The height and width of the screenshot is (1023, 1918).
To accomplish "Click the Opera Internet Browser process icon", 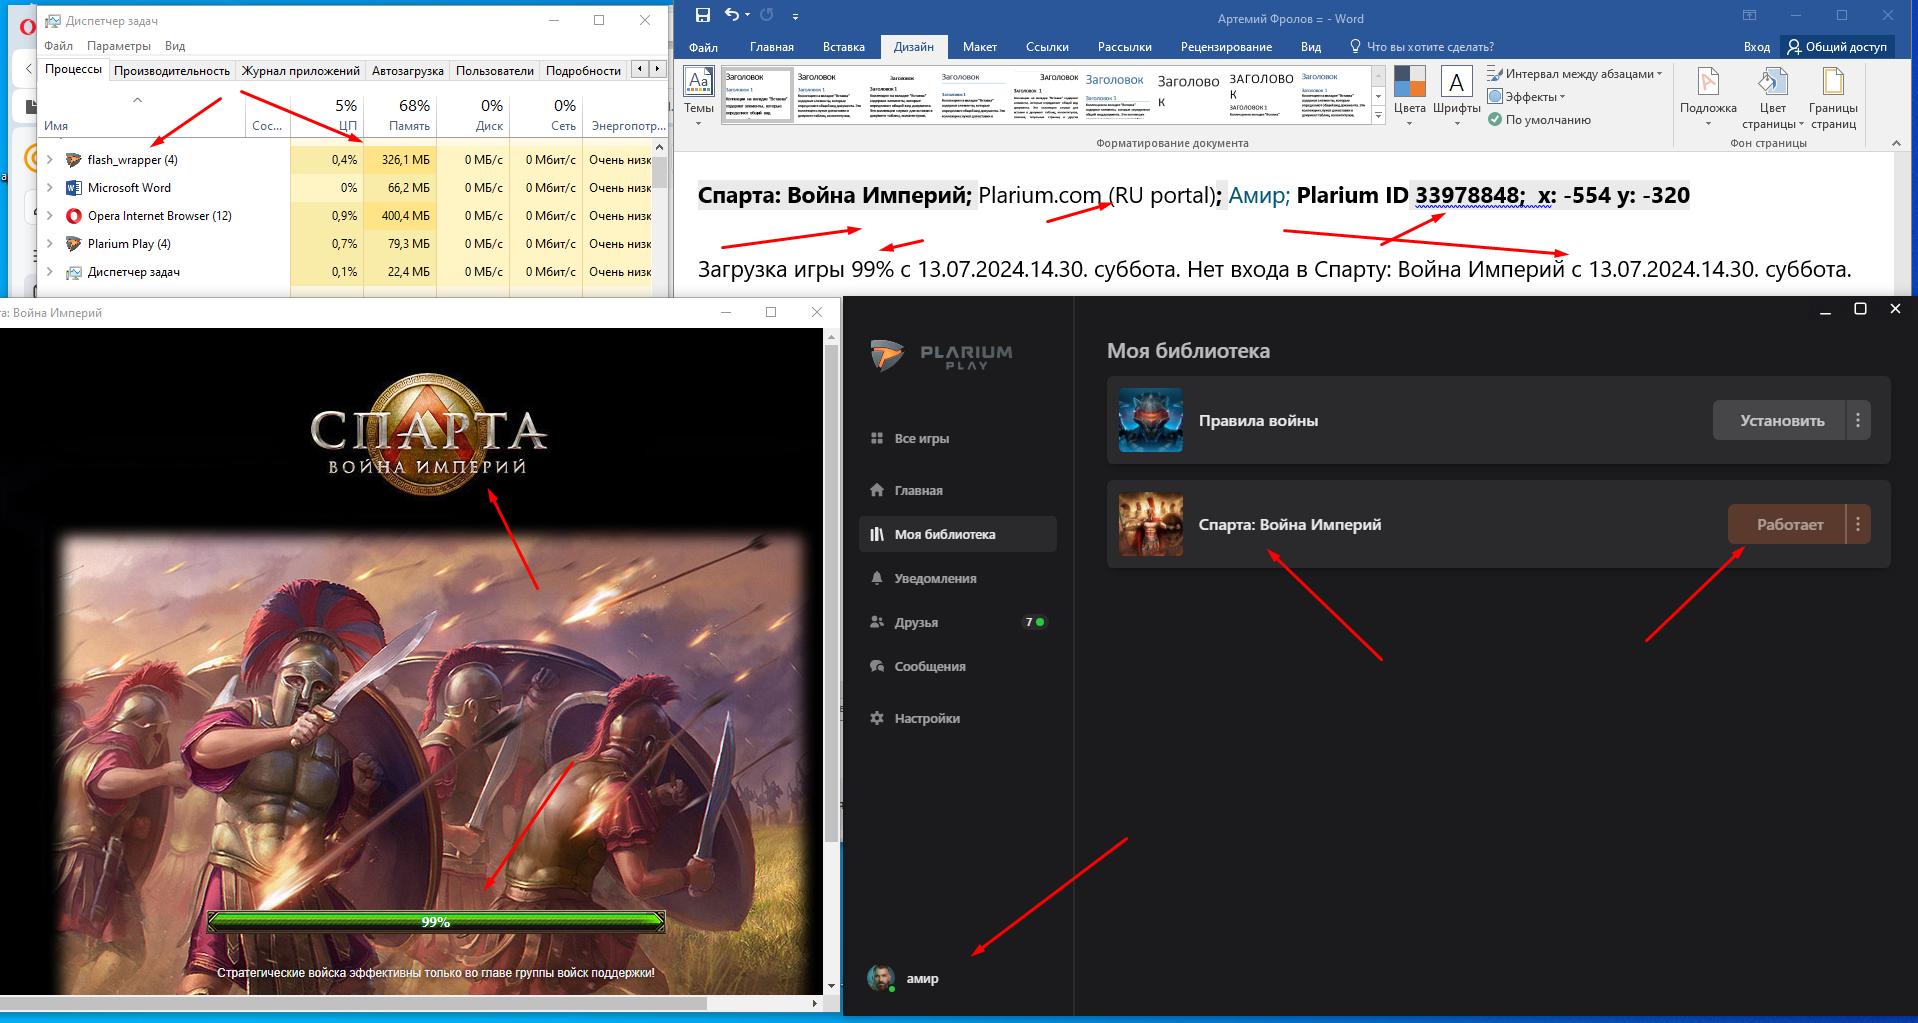I will pyautogui.click(x=73, y=216).
